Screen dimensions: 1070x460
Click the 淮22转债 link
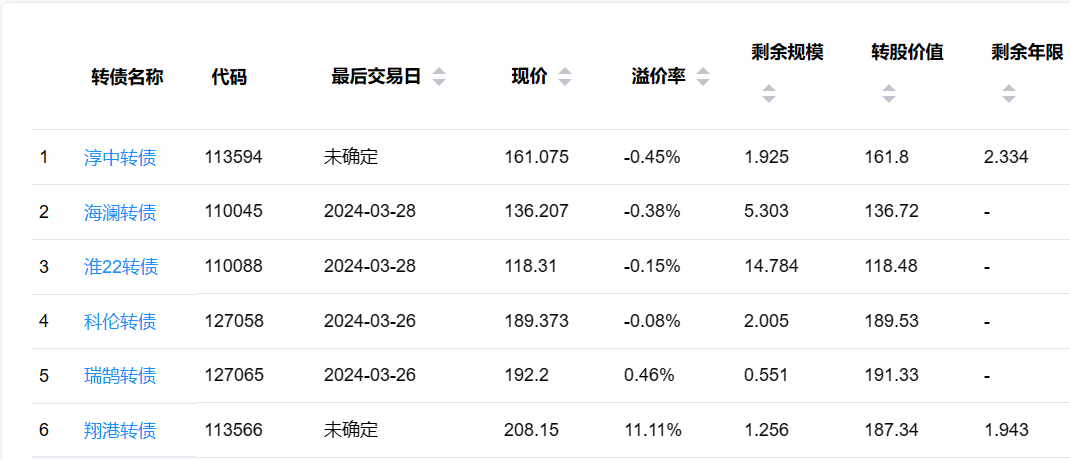pyautogui.click(x=121, y=267)
